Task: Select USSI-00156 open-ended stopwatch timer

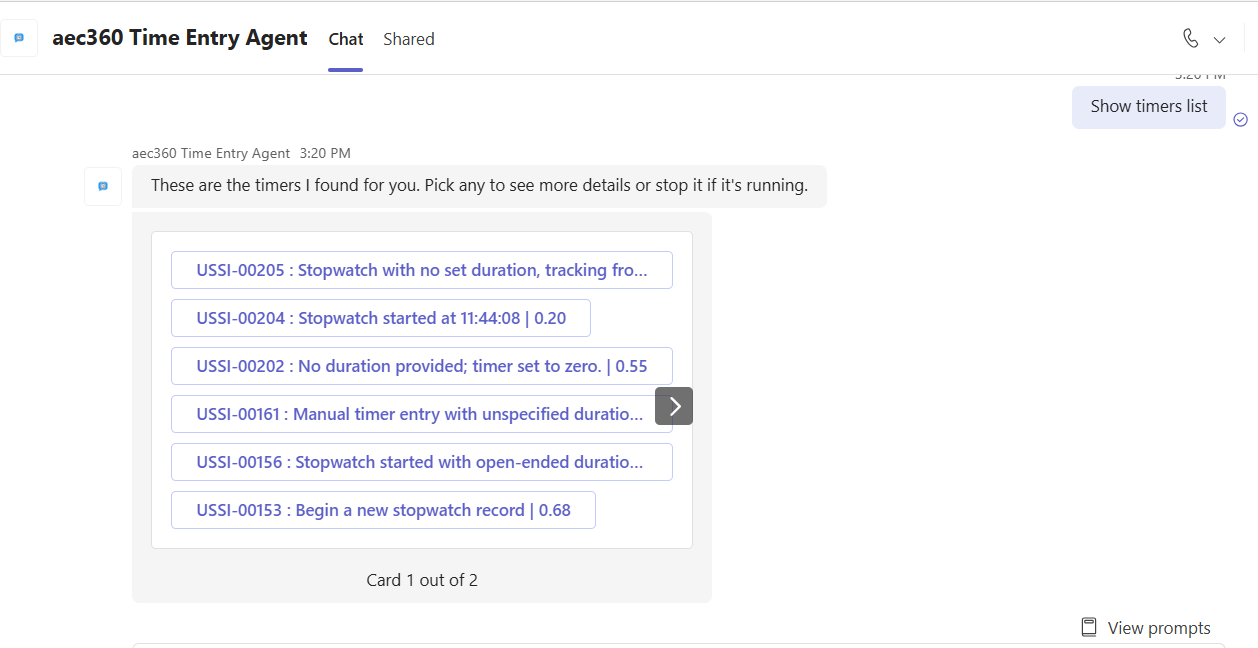Action: point(421,462)
